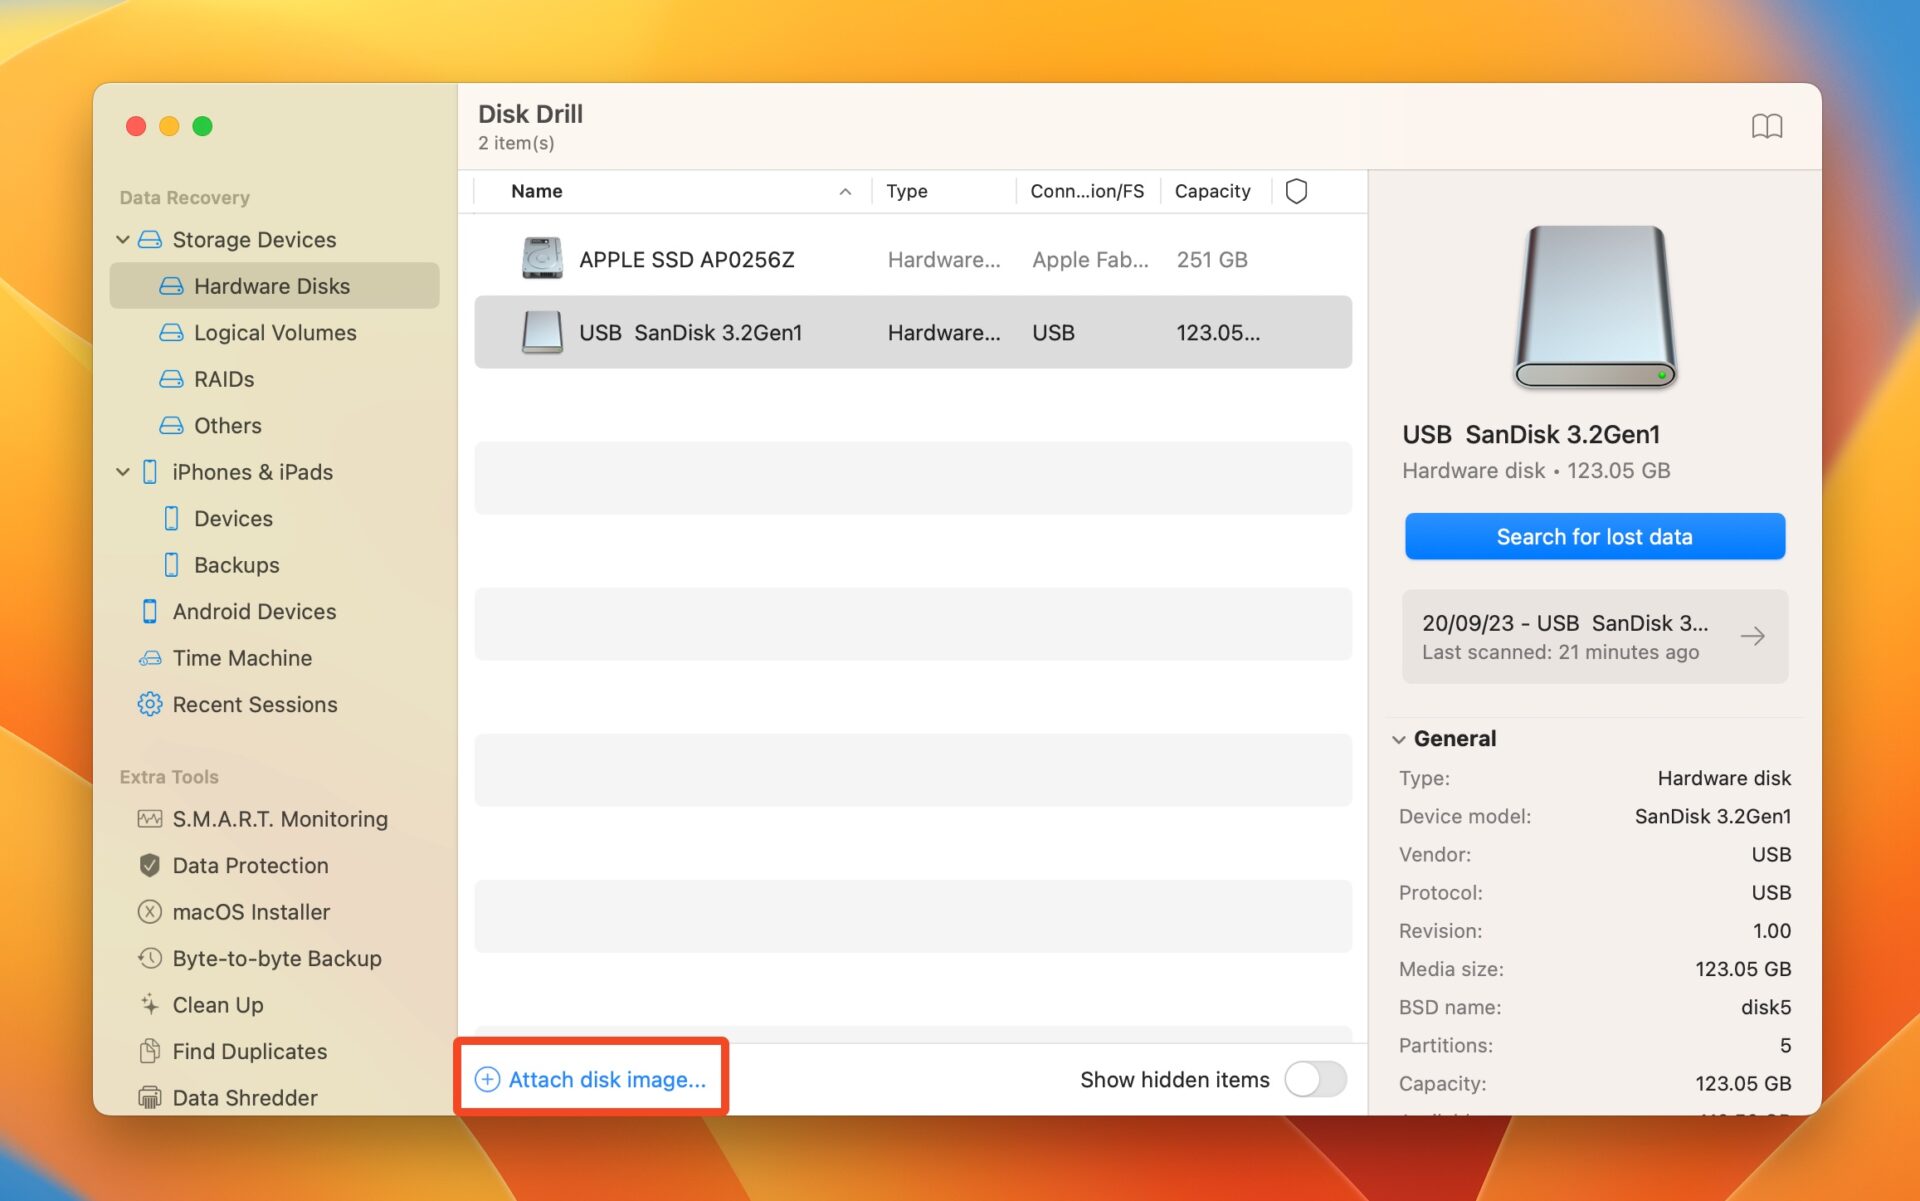Open Recent Sessions gear icon
Image resolution: width=1920 pixels, height=1201 pixels.
tap(149, 704)
